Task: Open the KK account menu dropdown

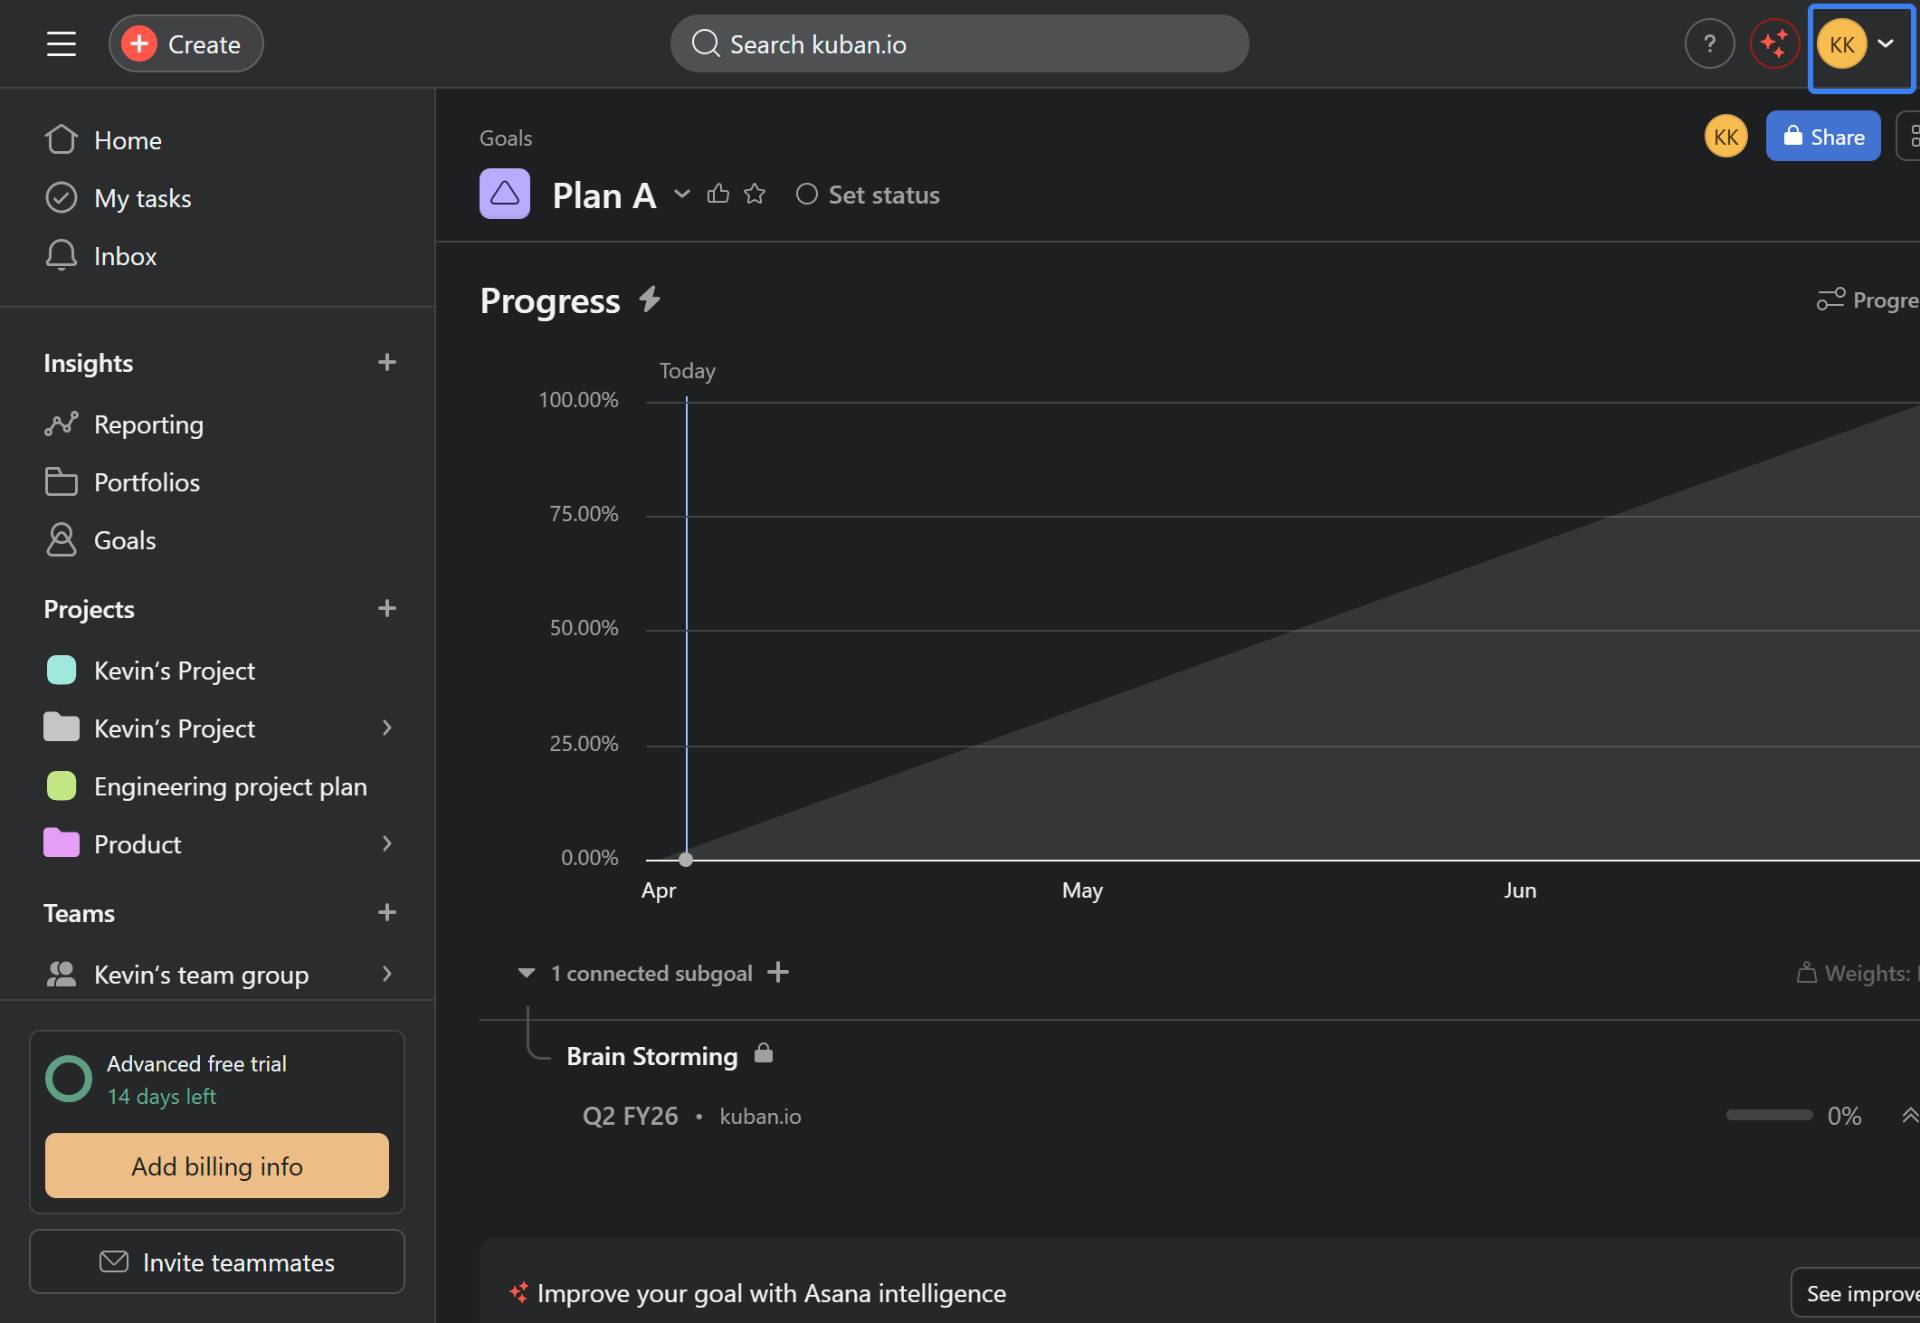Action: click(x=1860, y=45)
